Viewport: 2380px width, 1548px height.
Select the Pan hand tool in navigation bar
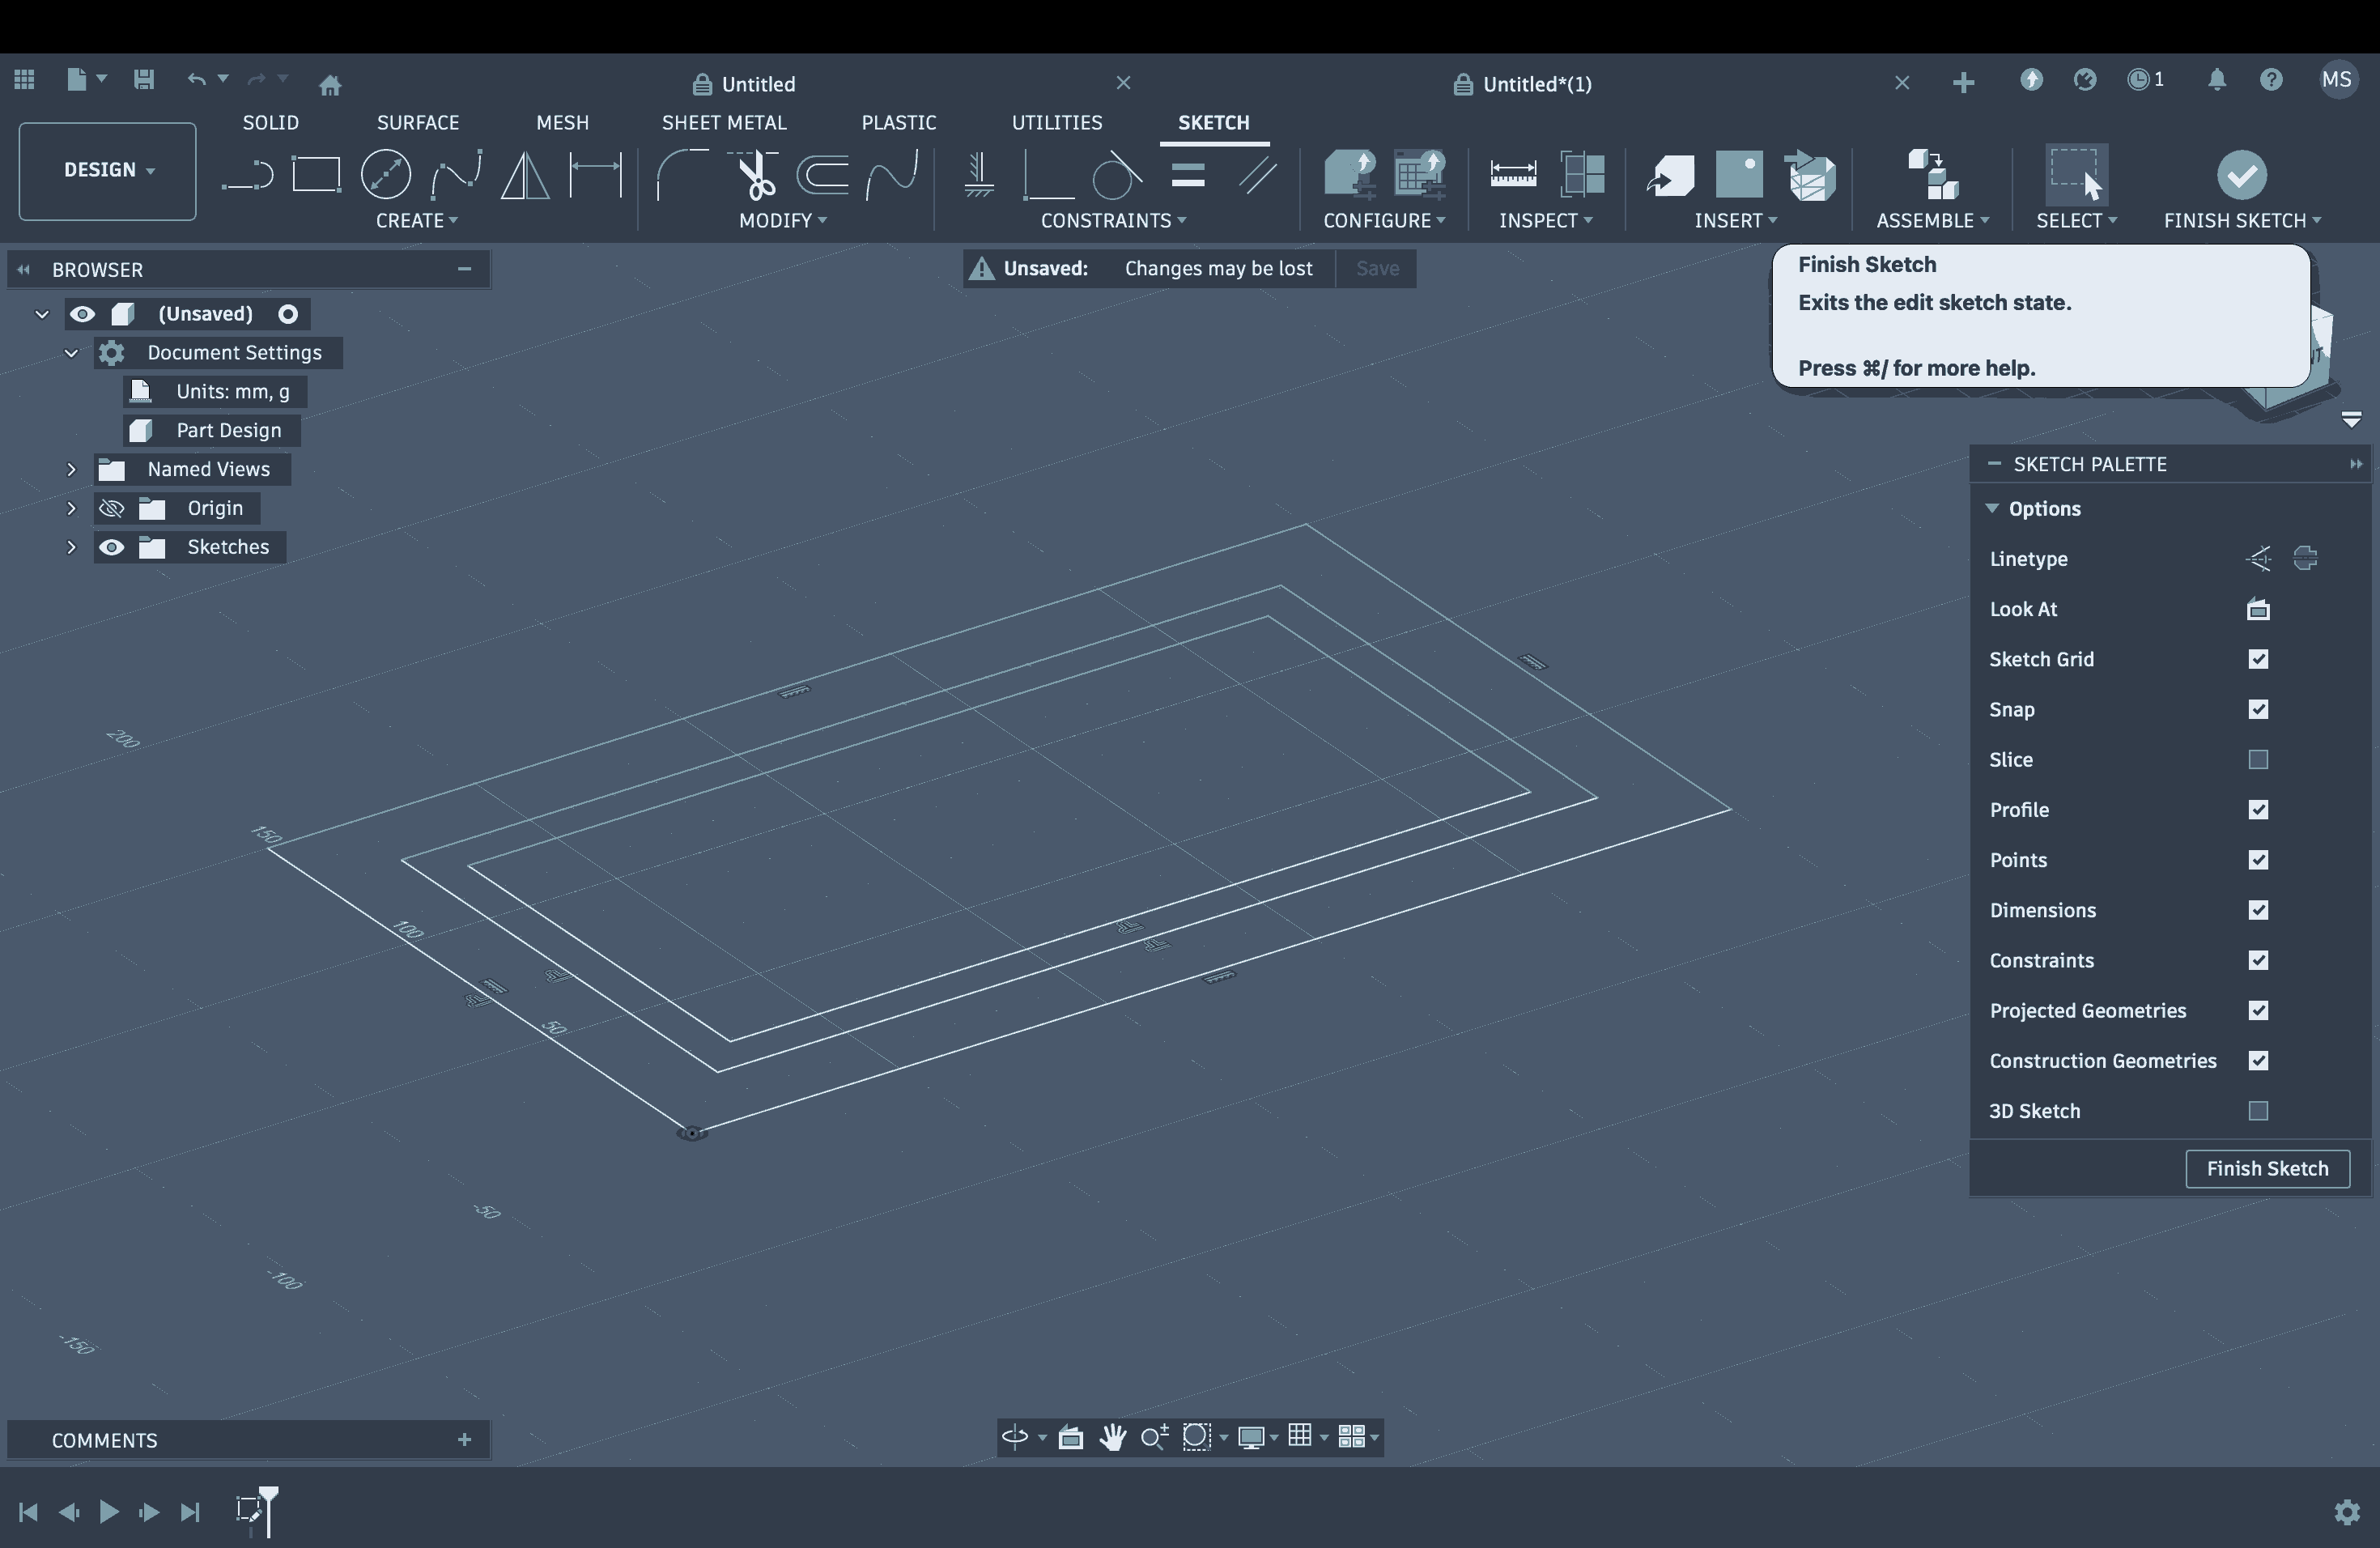pos(1112,1437)
